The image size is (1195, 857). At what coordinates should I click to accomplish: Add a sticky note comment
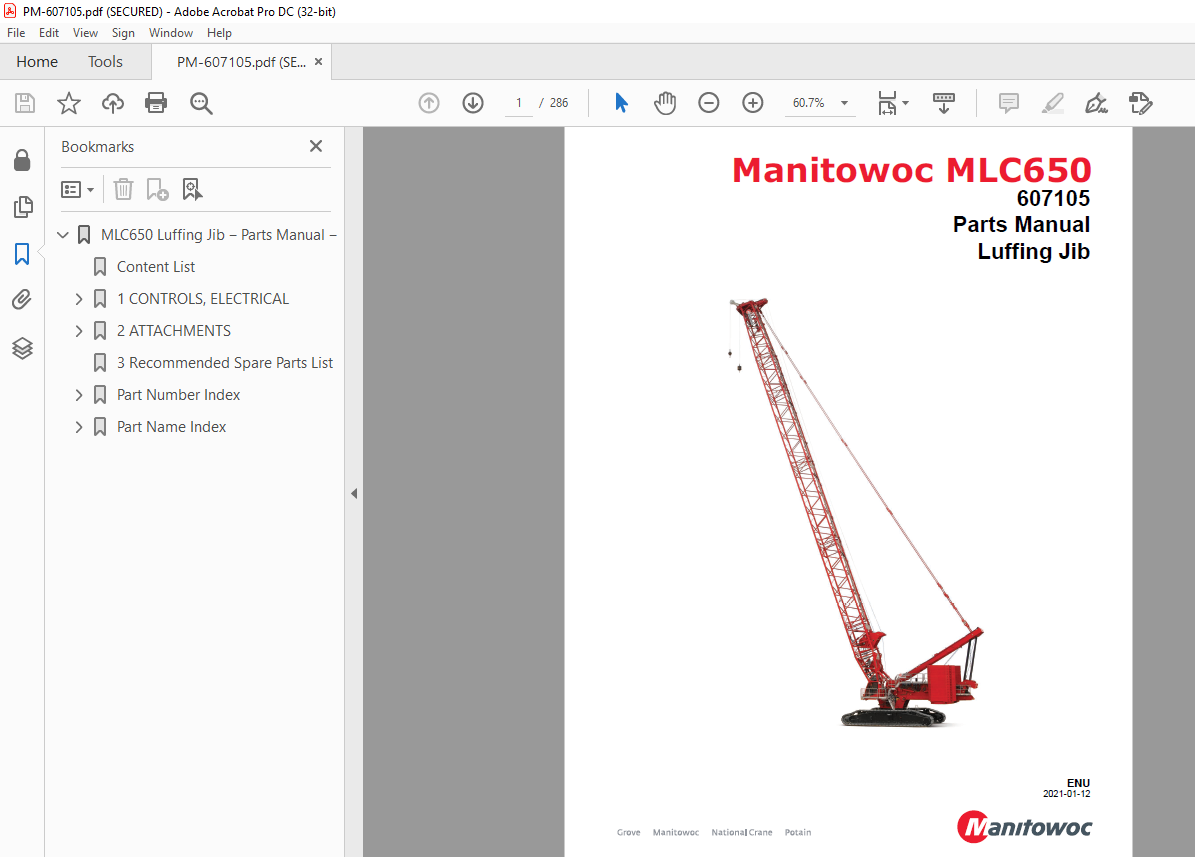tap(1008, 103)
